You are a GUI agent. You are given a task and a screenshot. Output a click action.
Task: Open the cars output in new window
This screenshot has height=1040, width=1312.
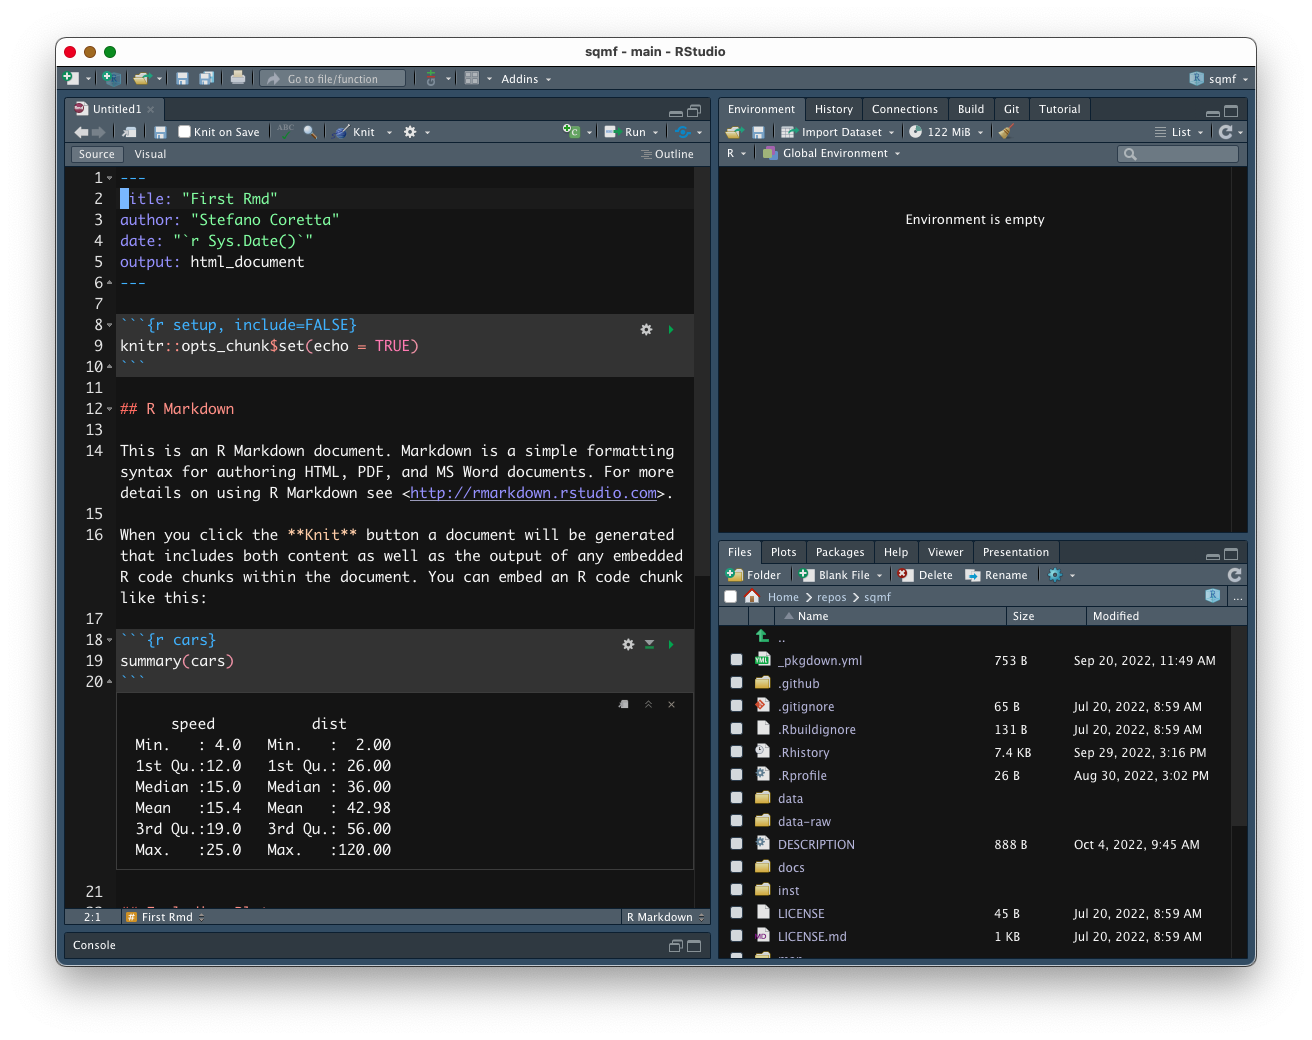pyautogui.click(x=624, y=704)
